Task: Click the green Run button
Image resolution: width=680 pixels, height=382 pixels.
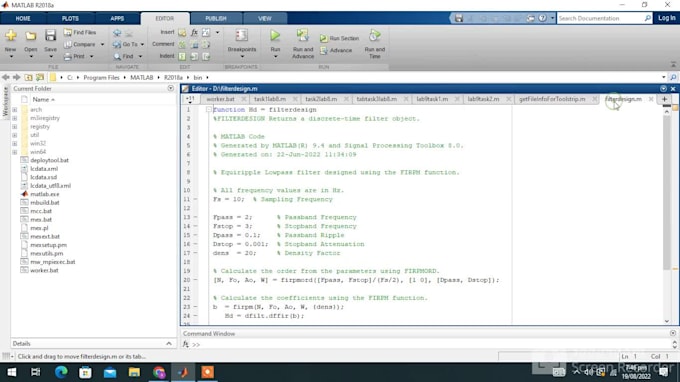Action: click(275, 36)
